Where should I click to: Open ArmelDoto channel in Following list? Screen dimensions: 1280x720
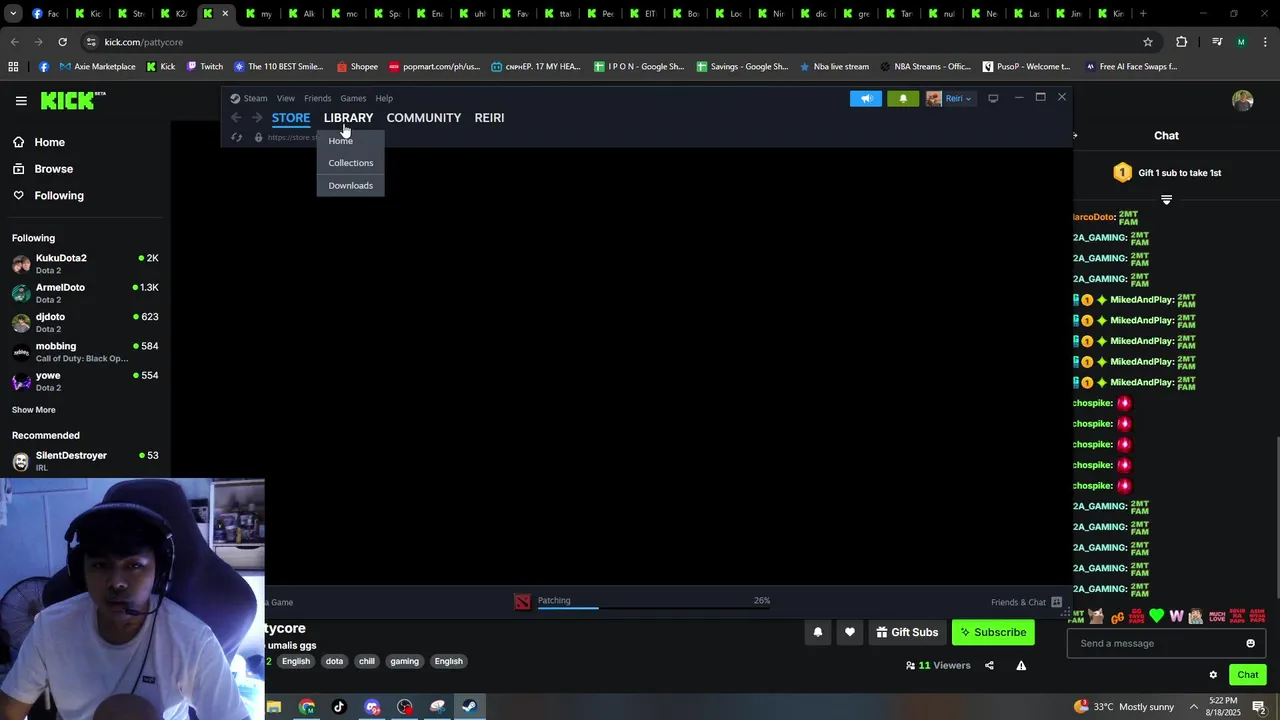pos(85,293)
